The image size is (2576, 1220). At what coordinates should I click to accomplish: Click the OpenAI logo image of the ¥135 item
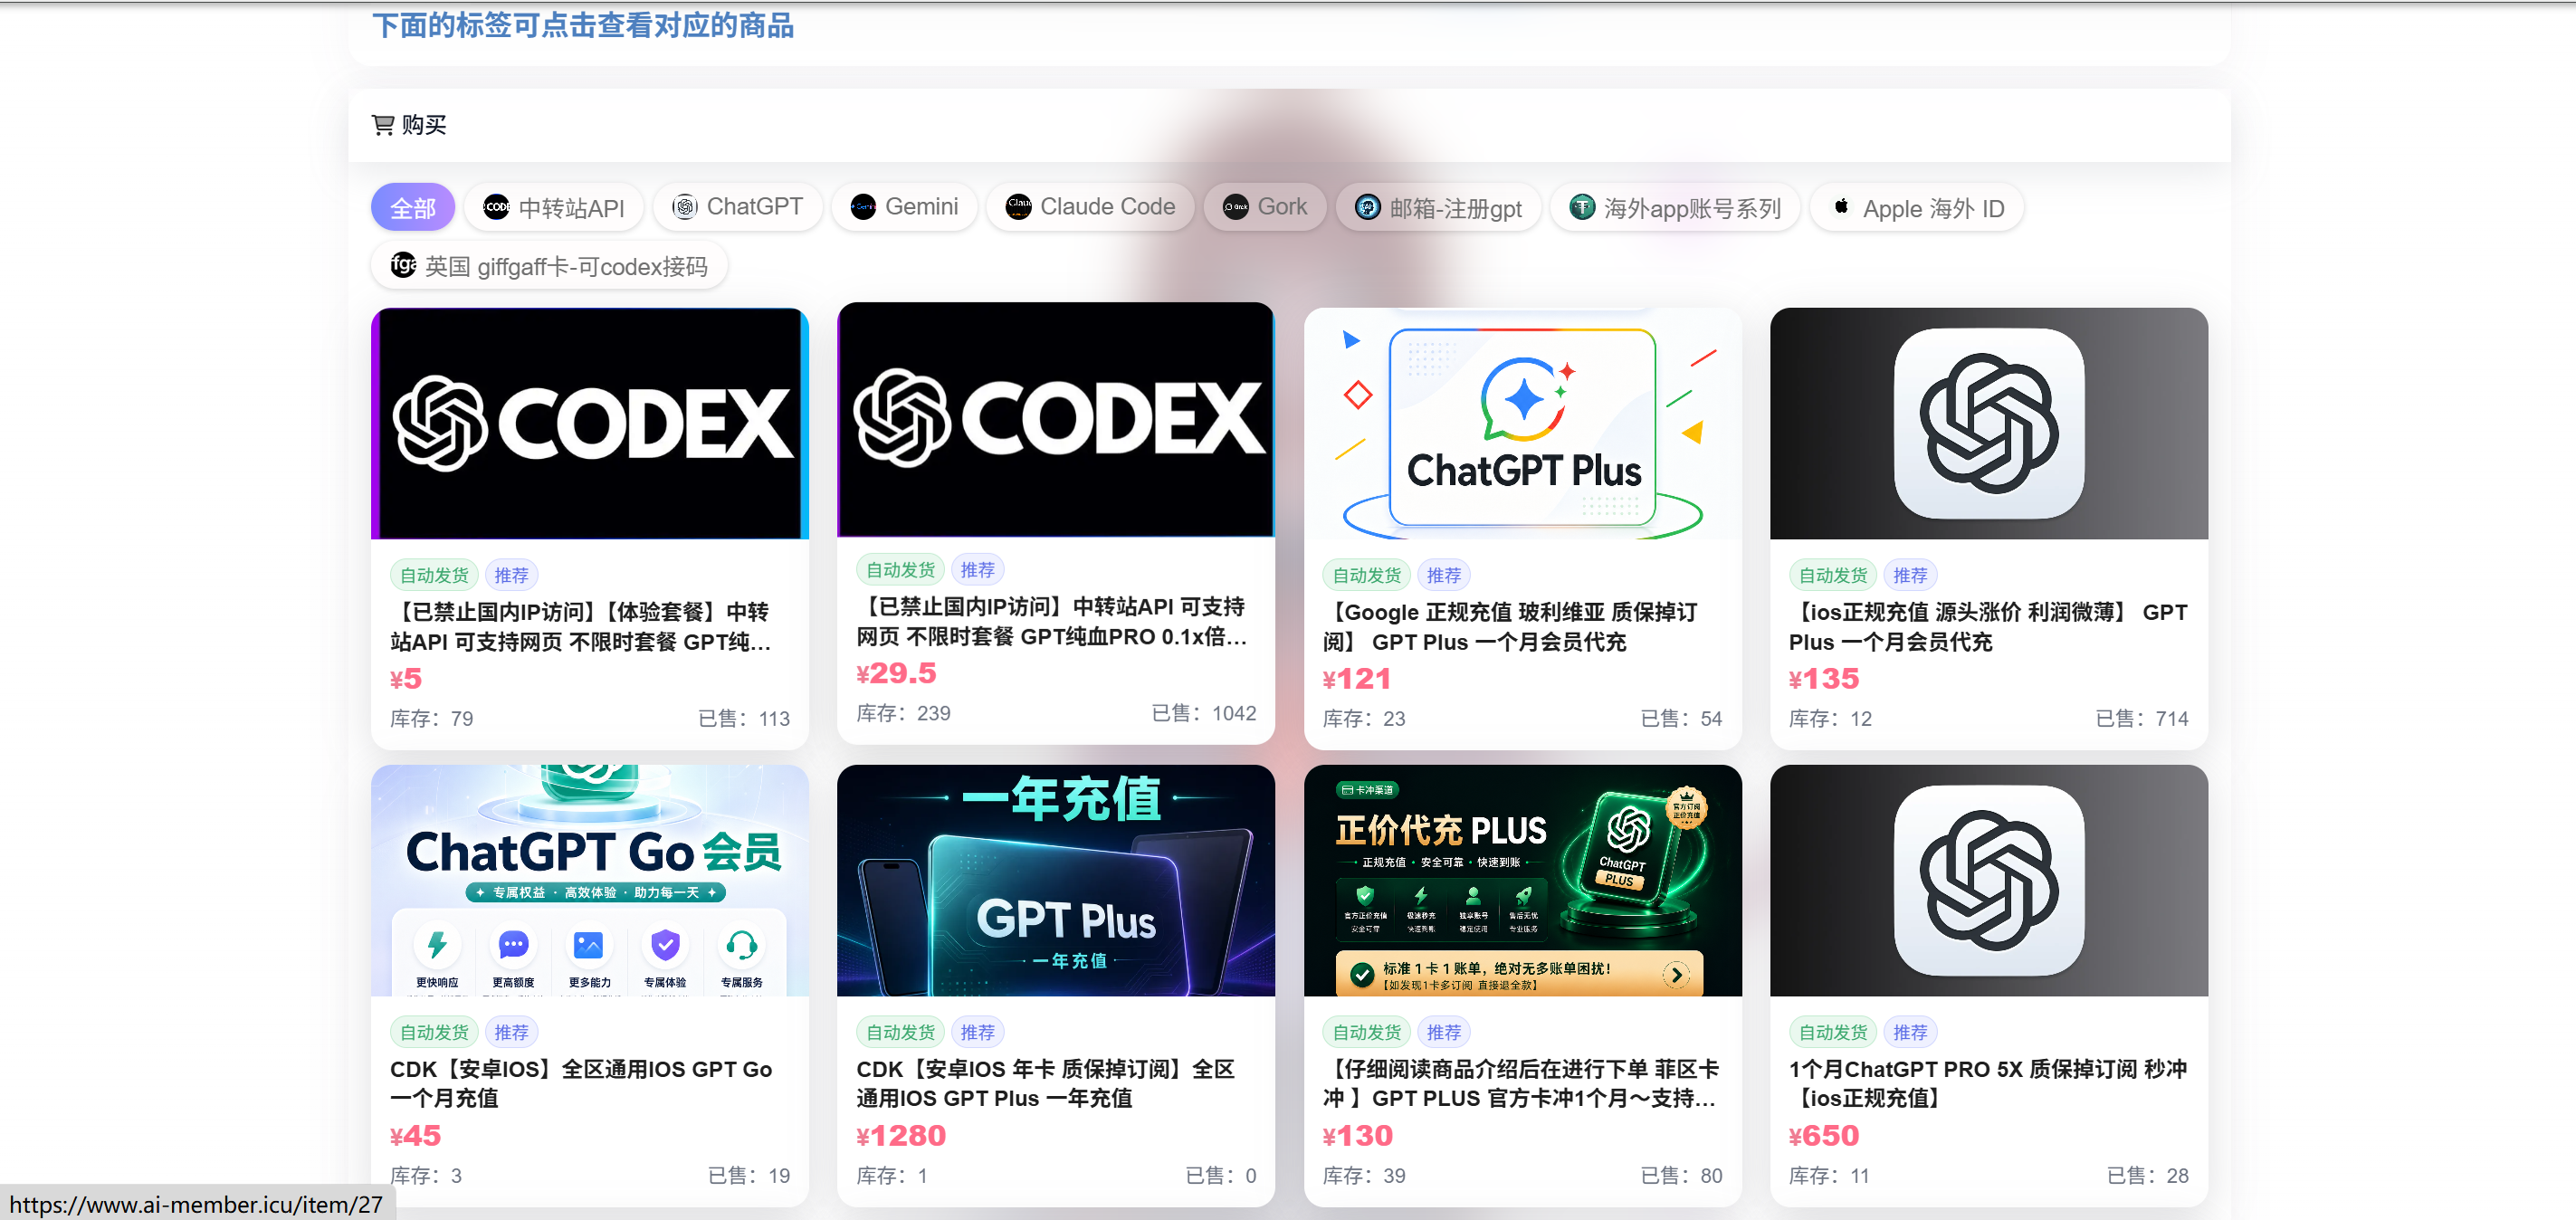tap(1989, 423)
